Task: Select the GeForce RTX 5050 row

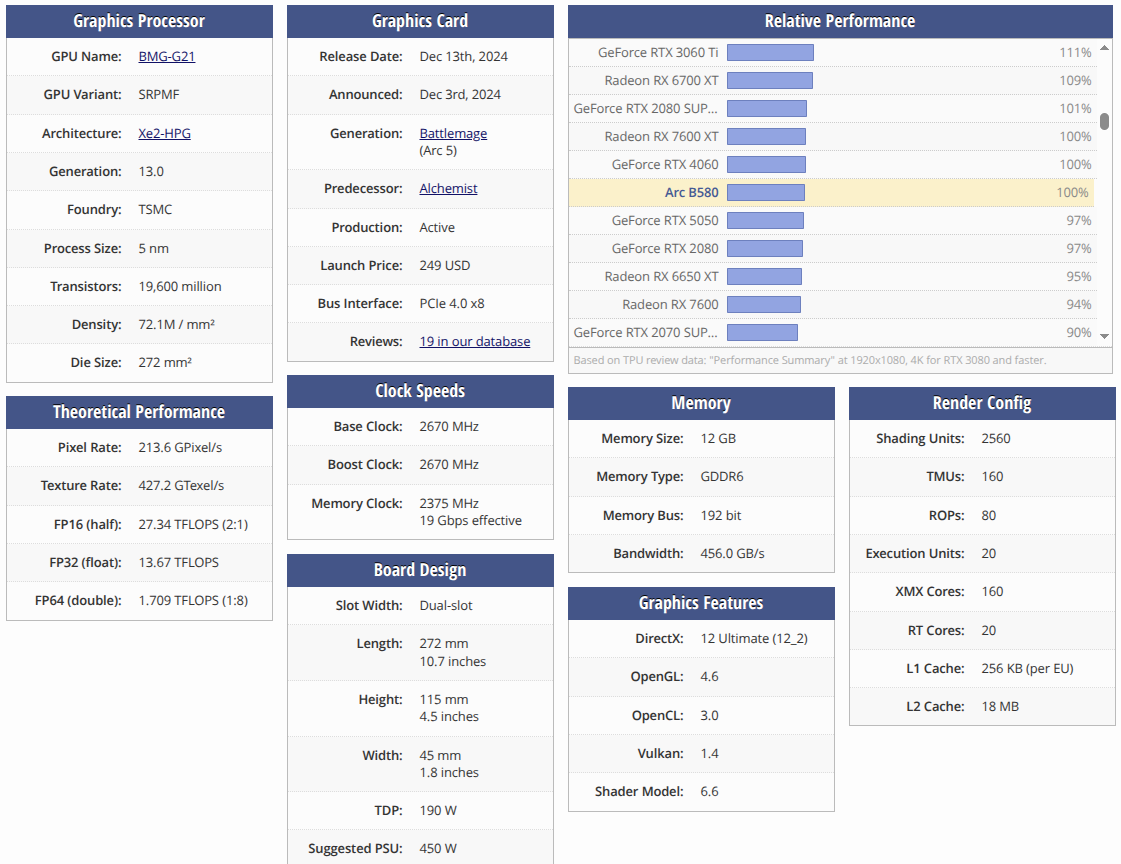Action: [831, 220]
